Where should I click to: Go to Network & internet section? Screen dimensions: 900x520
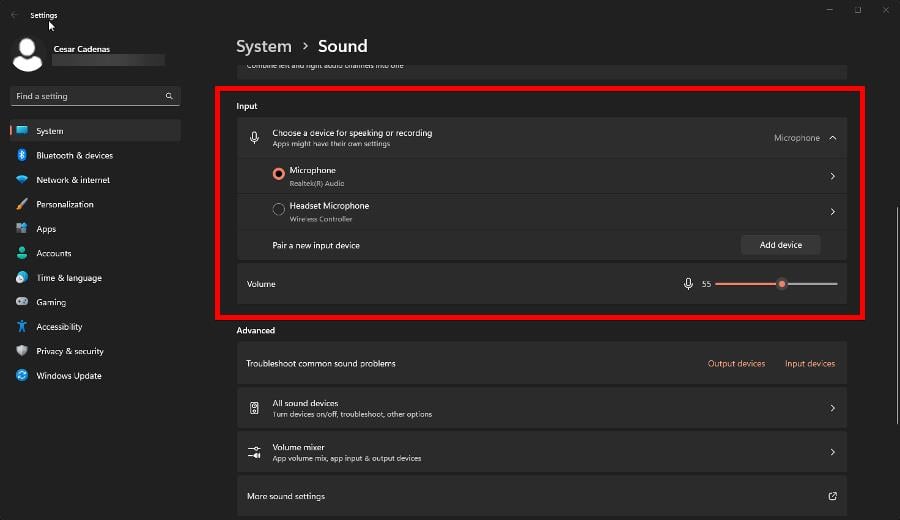click(x=95, y=180)
